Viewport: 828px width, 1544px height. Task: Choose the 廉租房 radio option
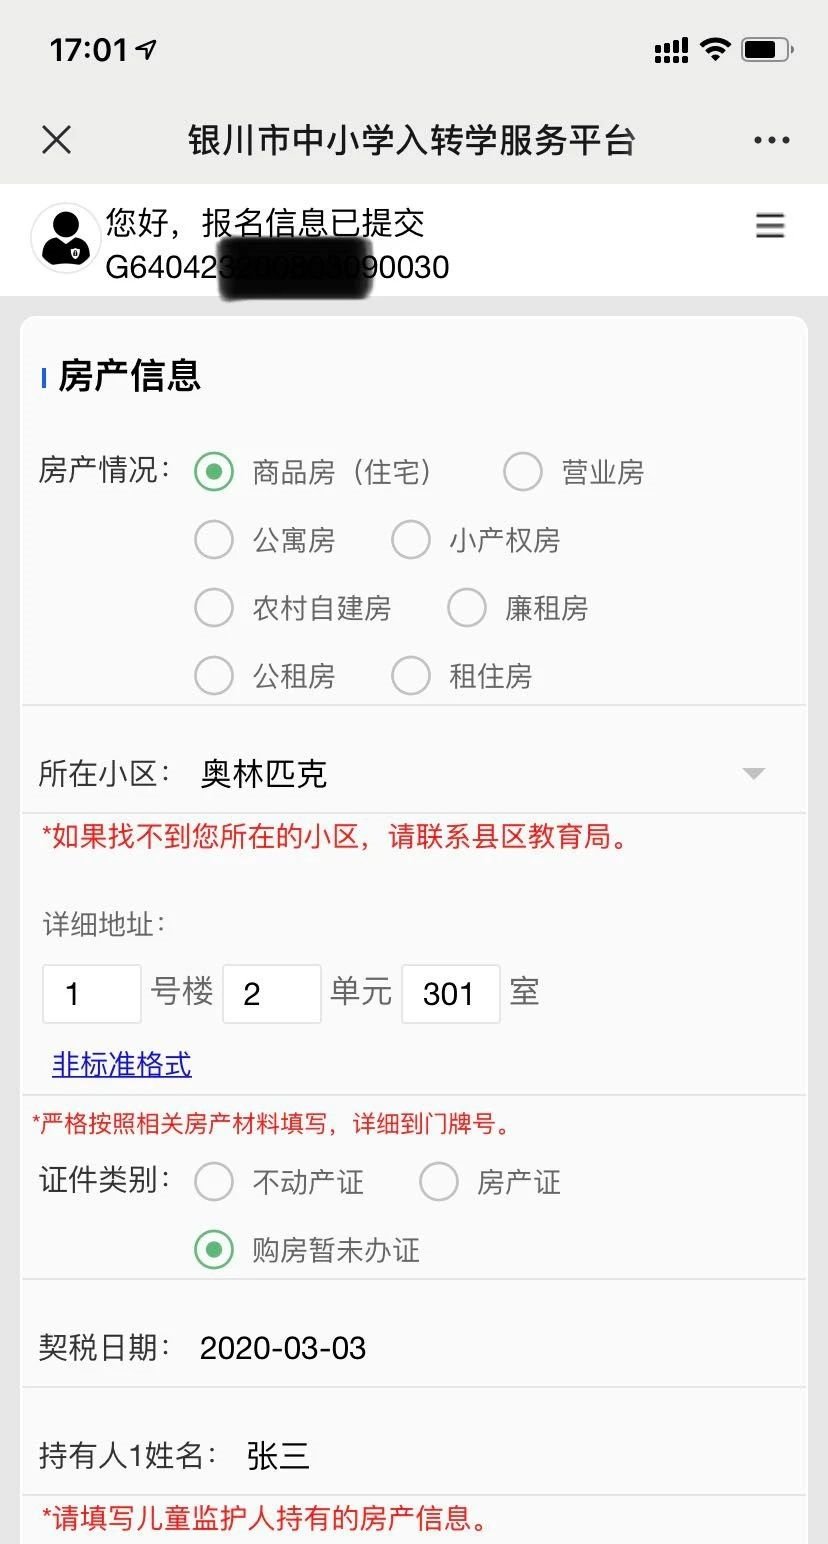[x=467, y=608]
